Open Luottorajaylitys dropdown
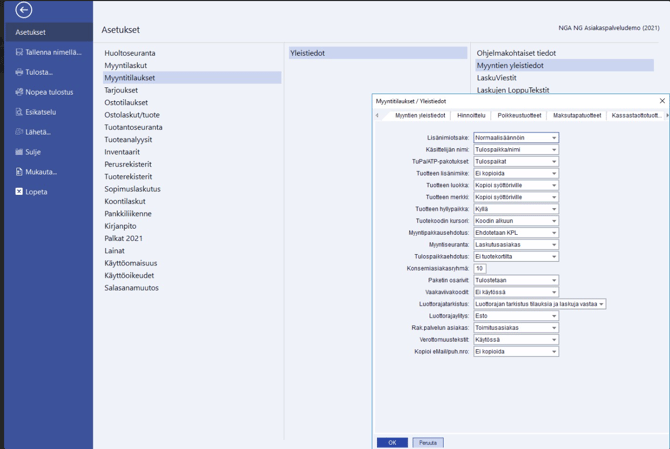This screenshot has width=670, height=449. click(516, 316)
